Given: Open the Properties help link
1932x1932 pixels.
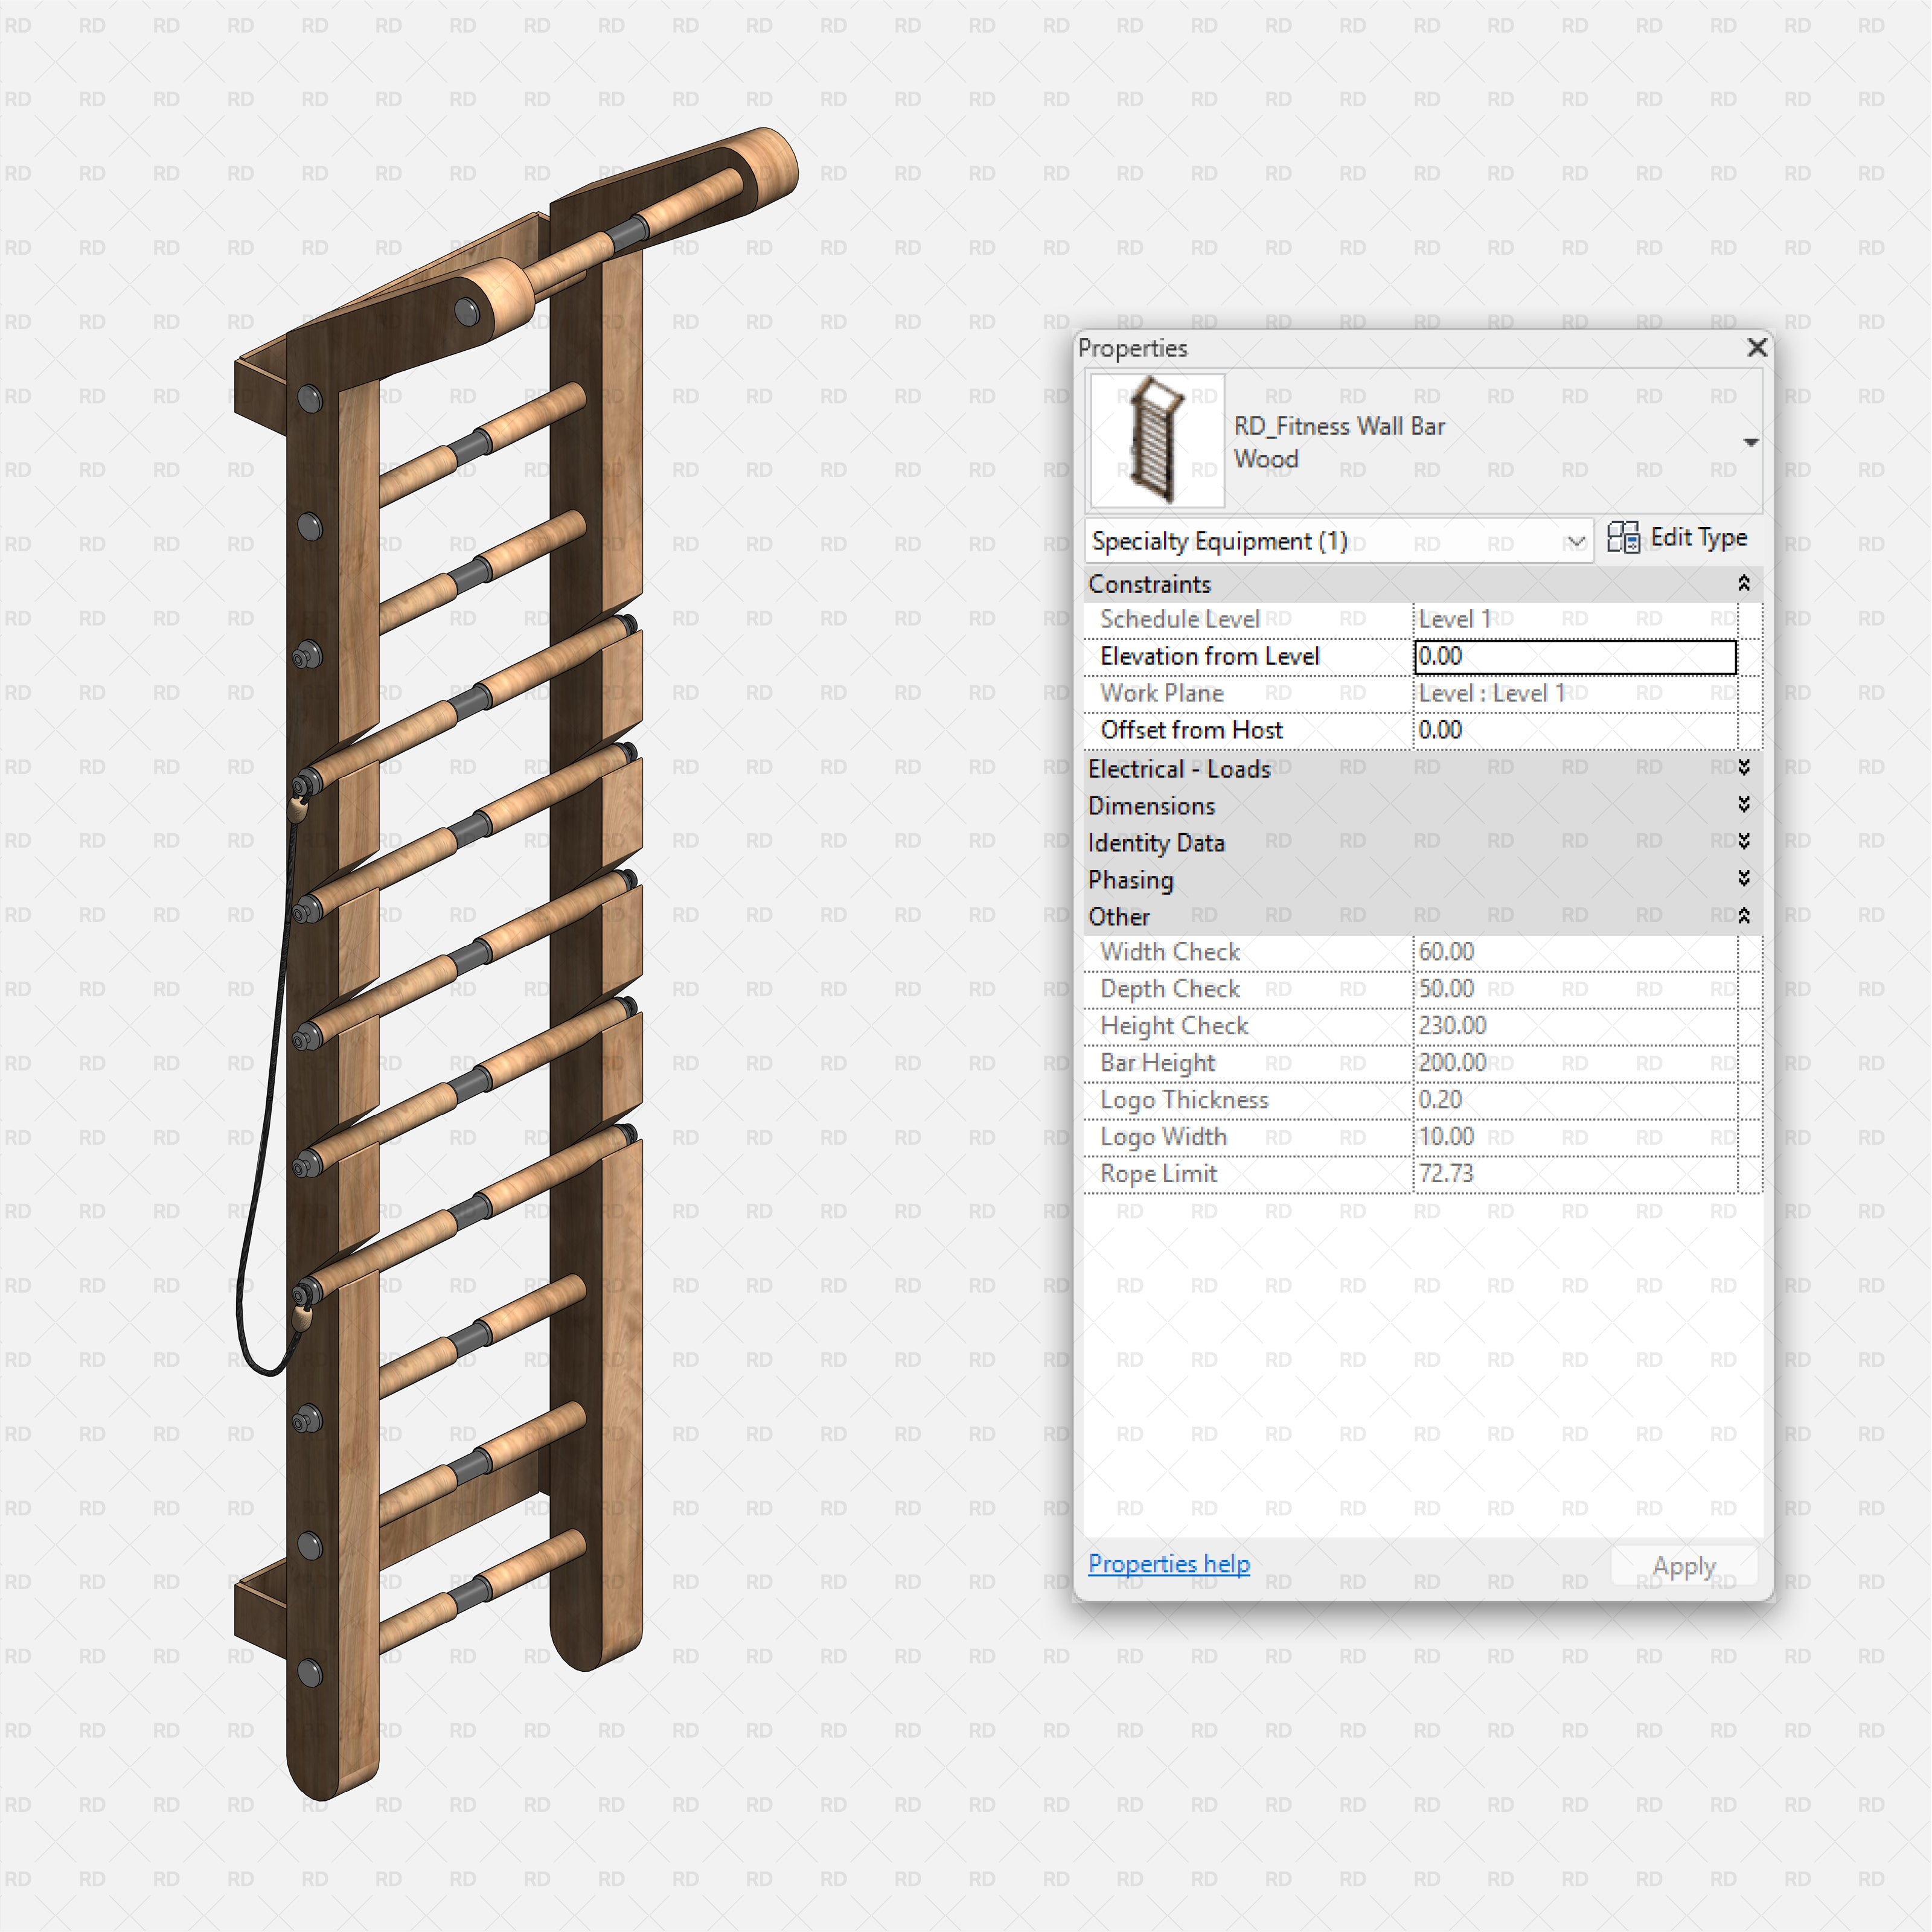Looking at the screenshot, I should (1168, 1563).
